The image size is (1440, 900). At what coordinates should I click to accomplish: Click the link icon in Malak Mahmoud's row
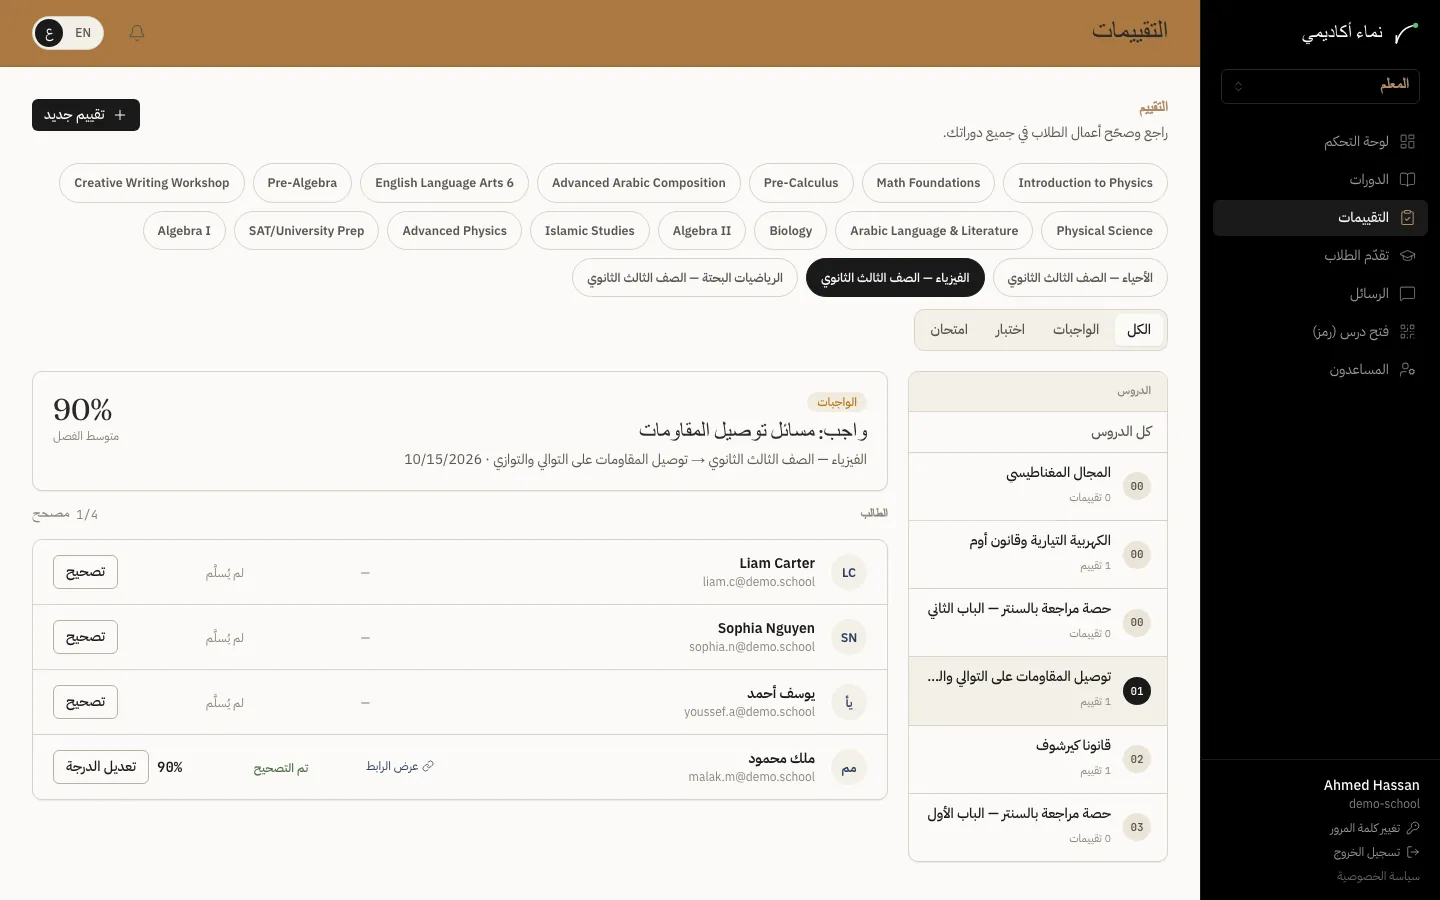point(428,766)
